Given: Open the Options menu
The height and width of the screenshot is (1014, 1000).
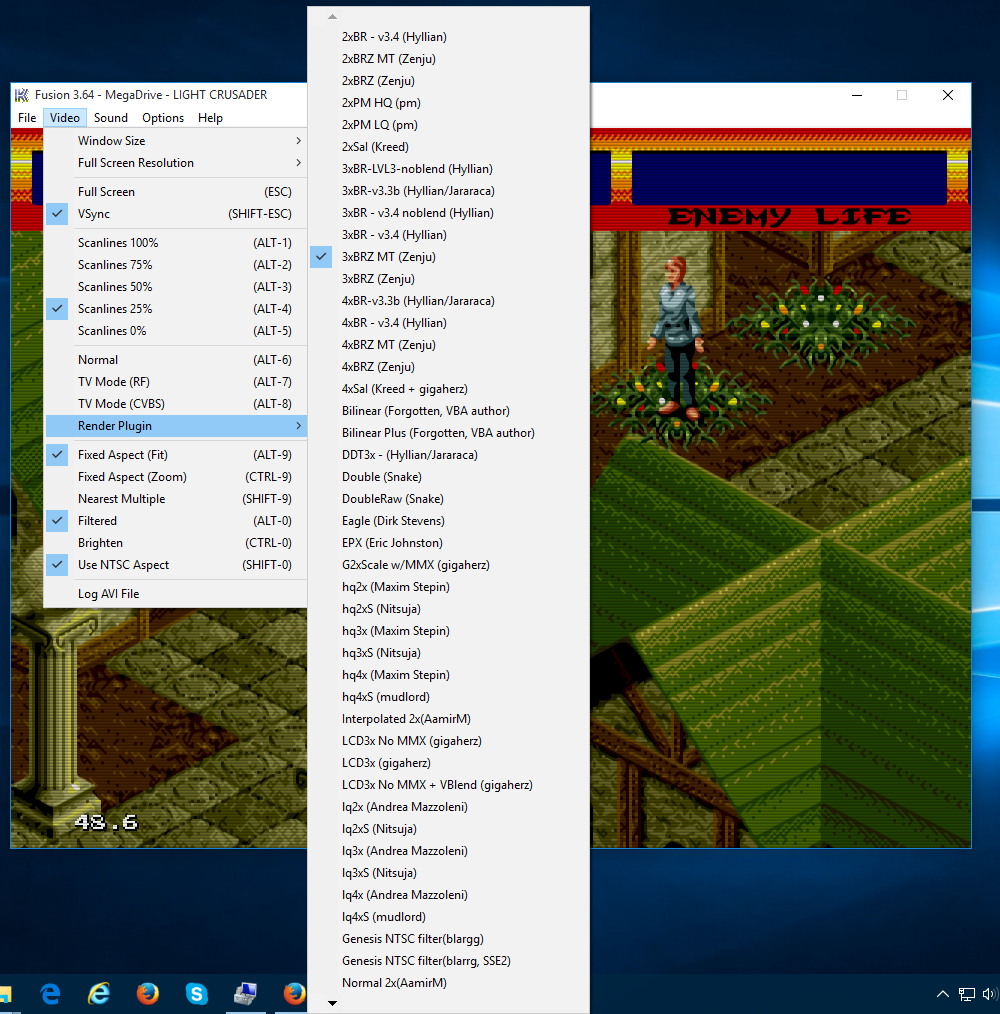Looking at the screenshot, I should (x=163, y=118).
